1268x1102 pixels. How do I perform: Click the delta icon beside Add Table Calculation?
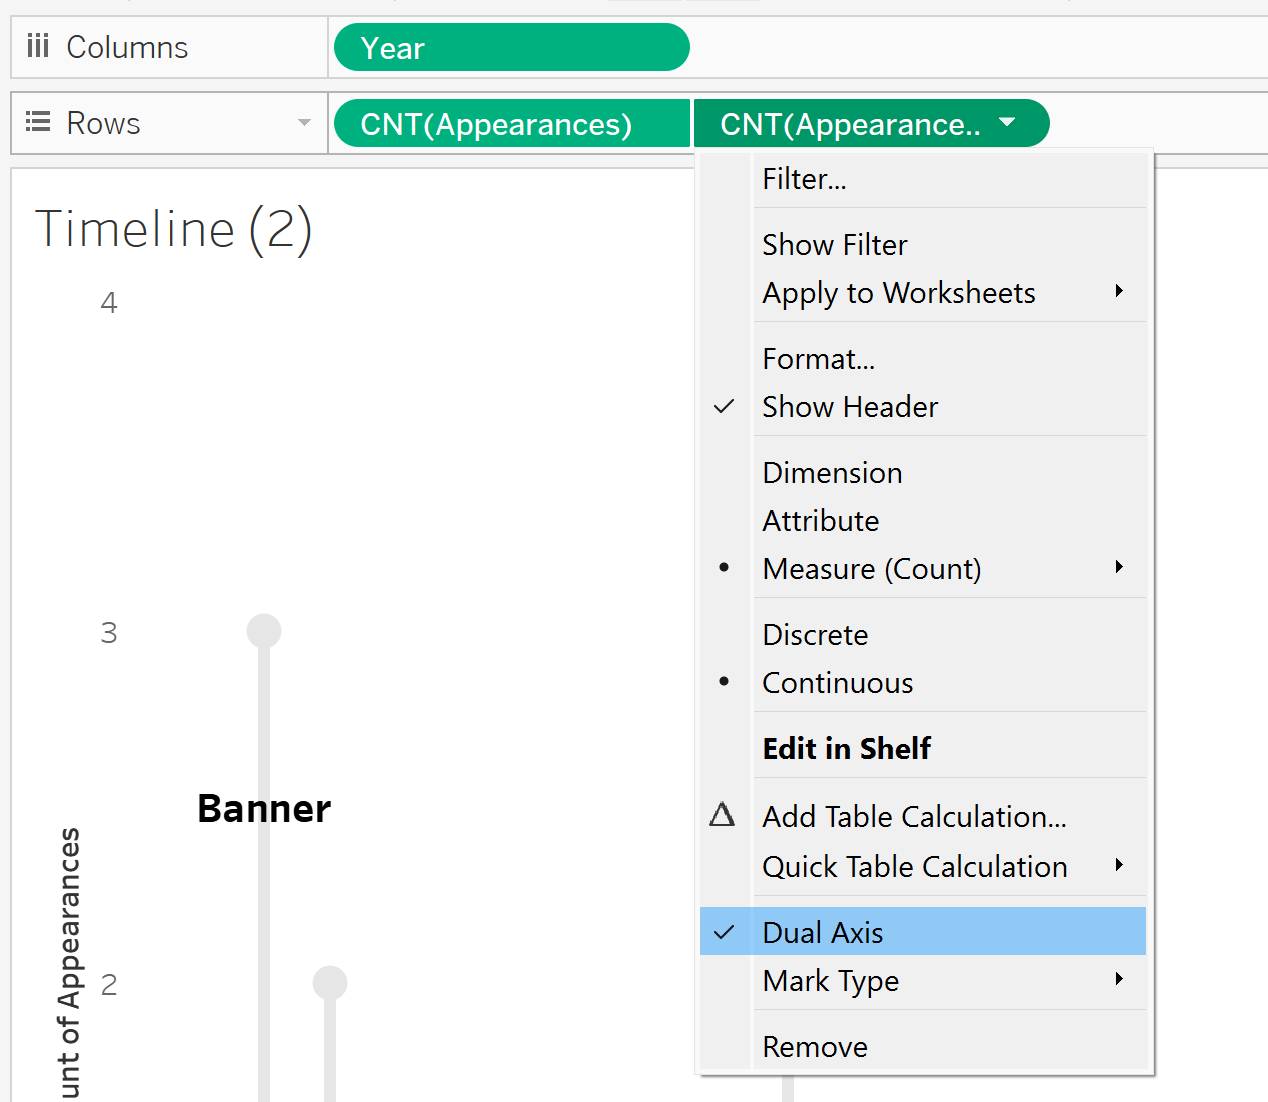click(722, 815)
